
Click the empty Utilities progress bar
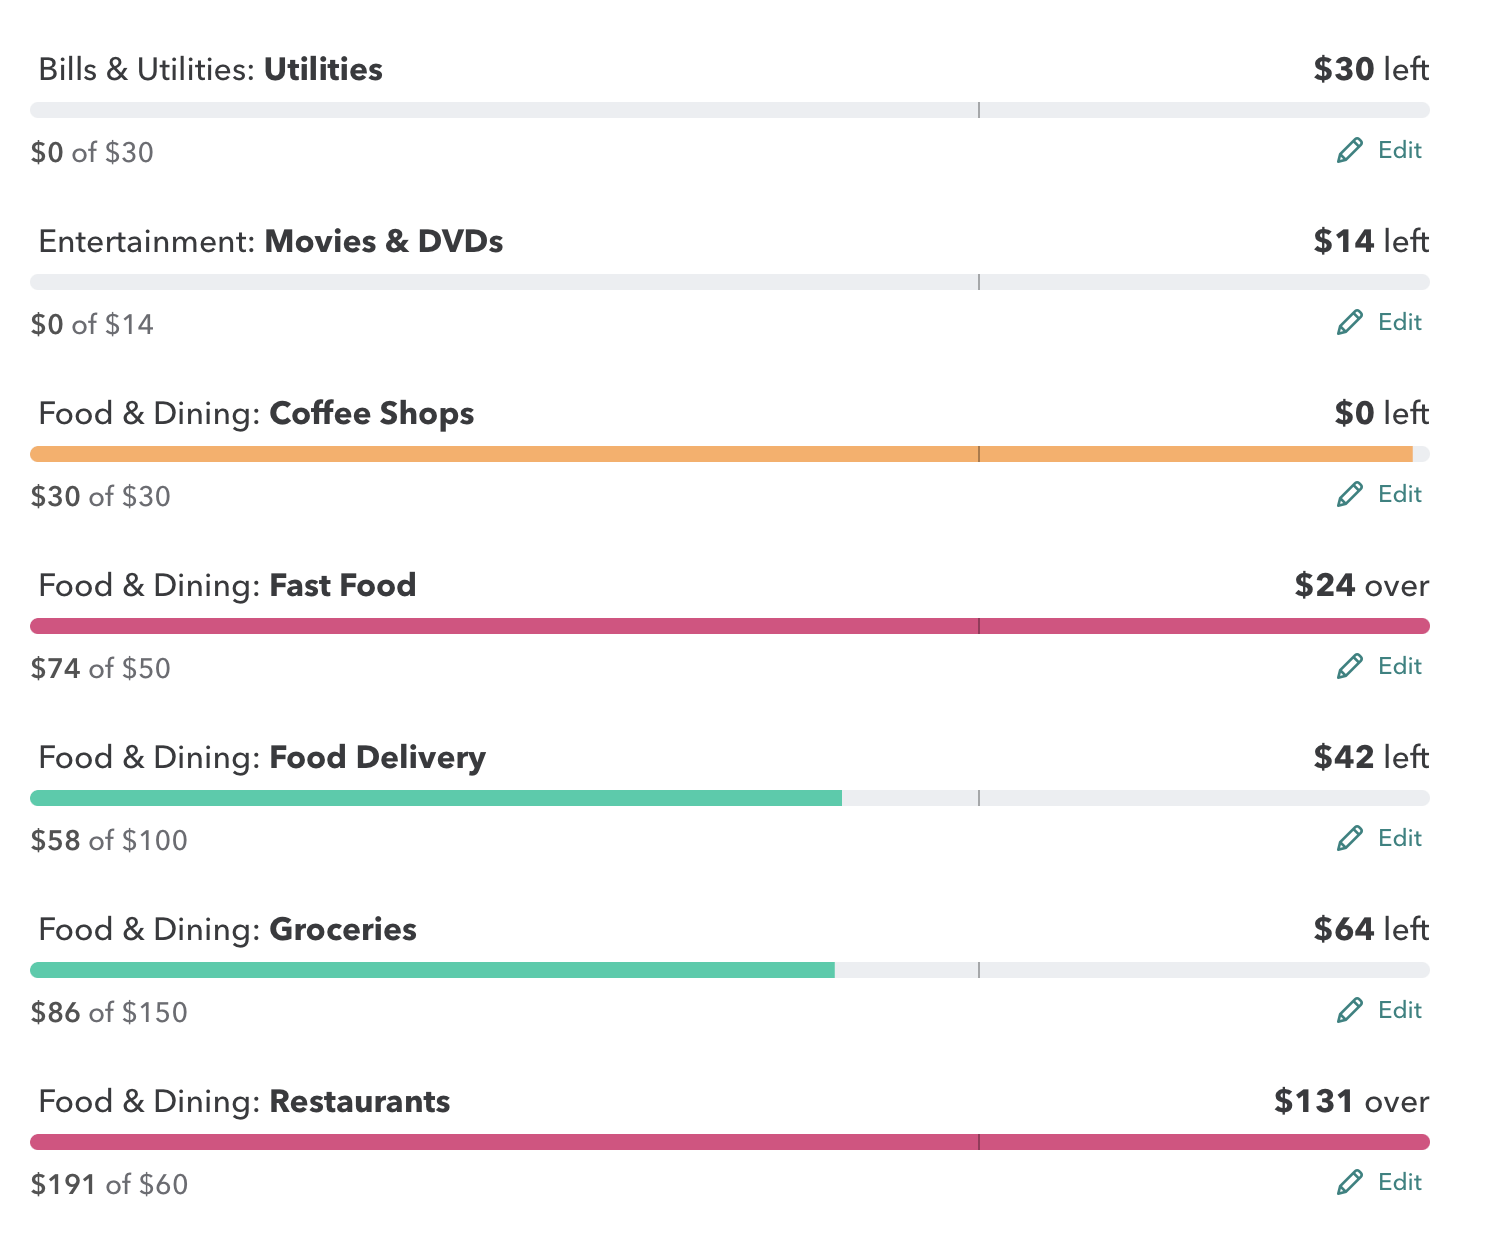tap(730, 110)
